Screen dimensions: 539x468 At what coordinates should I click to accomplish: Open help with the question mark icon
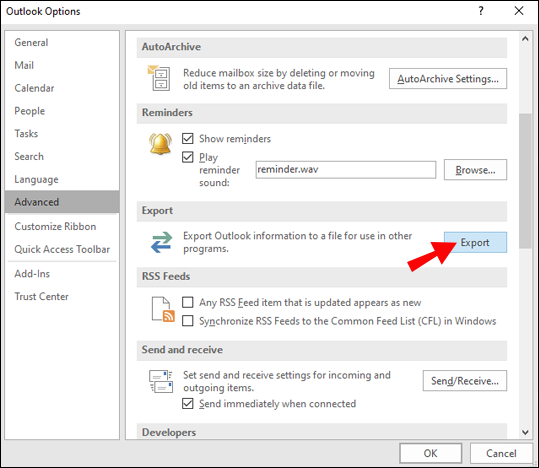tap(481, 11)
